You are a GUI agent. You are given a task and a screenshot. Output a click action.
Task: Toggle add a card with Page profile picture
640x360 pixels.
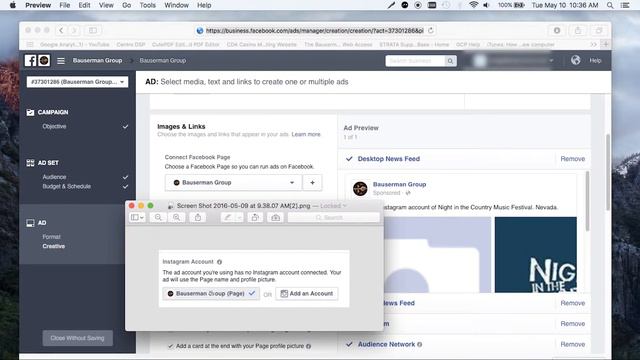tap(171, 346)
